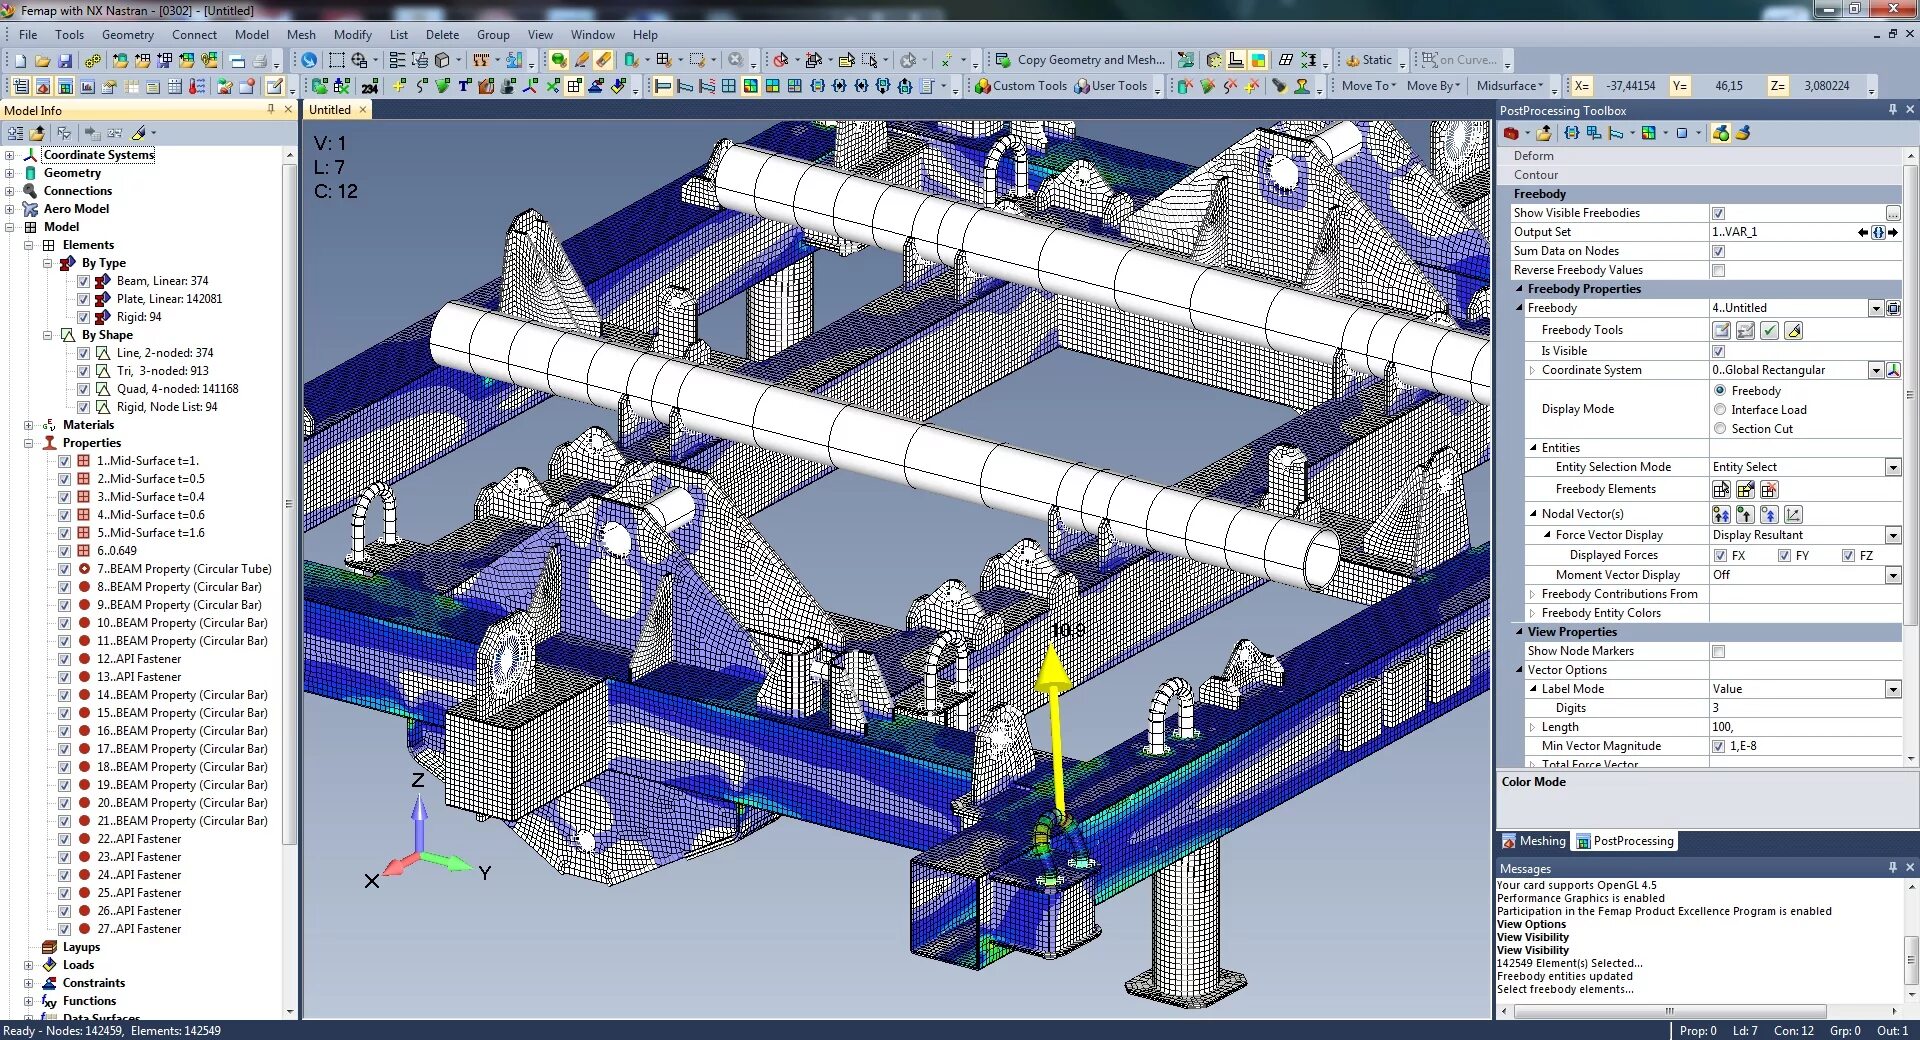Open the Tools menu
This screenshot has height=1040, width=1920.
tap(69, 34)
